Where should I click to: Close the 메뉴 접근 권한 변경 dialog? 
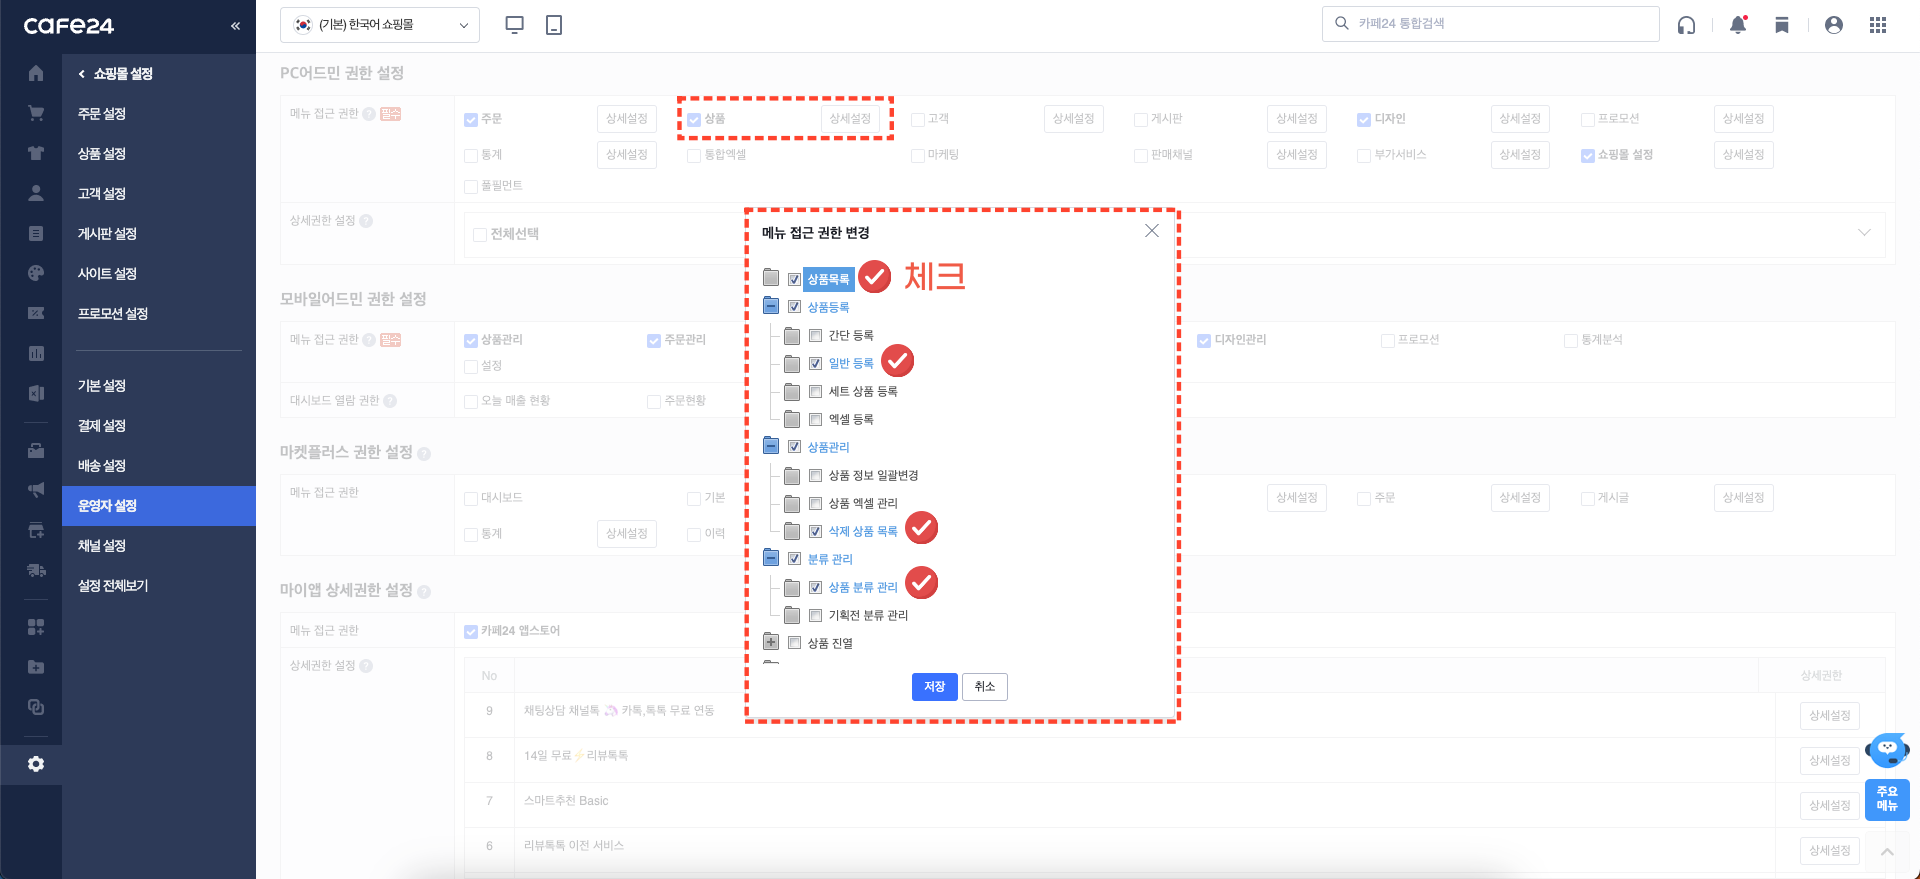[x=1152, y=231]
